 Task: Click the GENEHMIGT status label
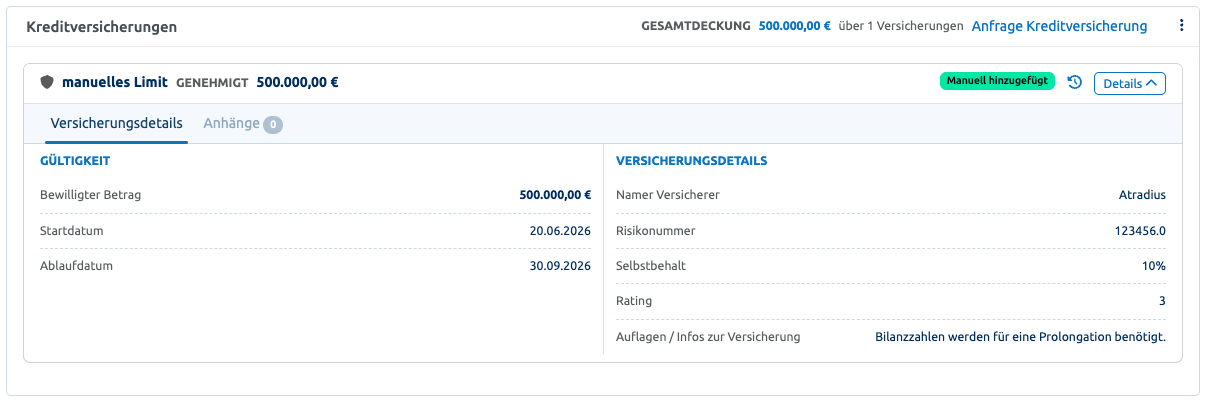(212, 83)
